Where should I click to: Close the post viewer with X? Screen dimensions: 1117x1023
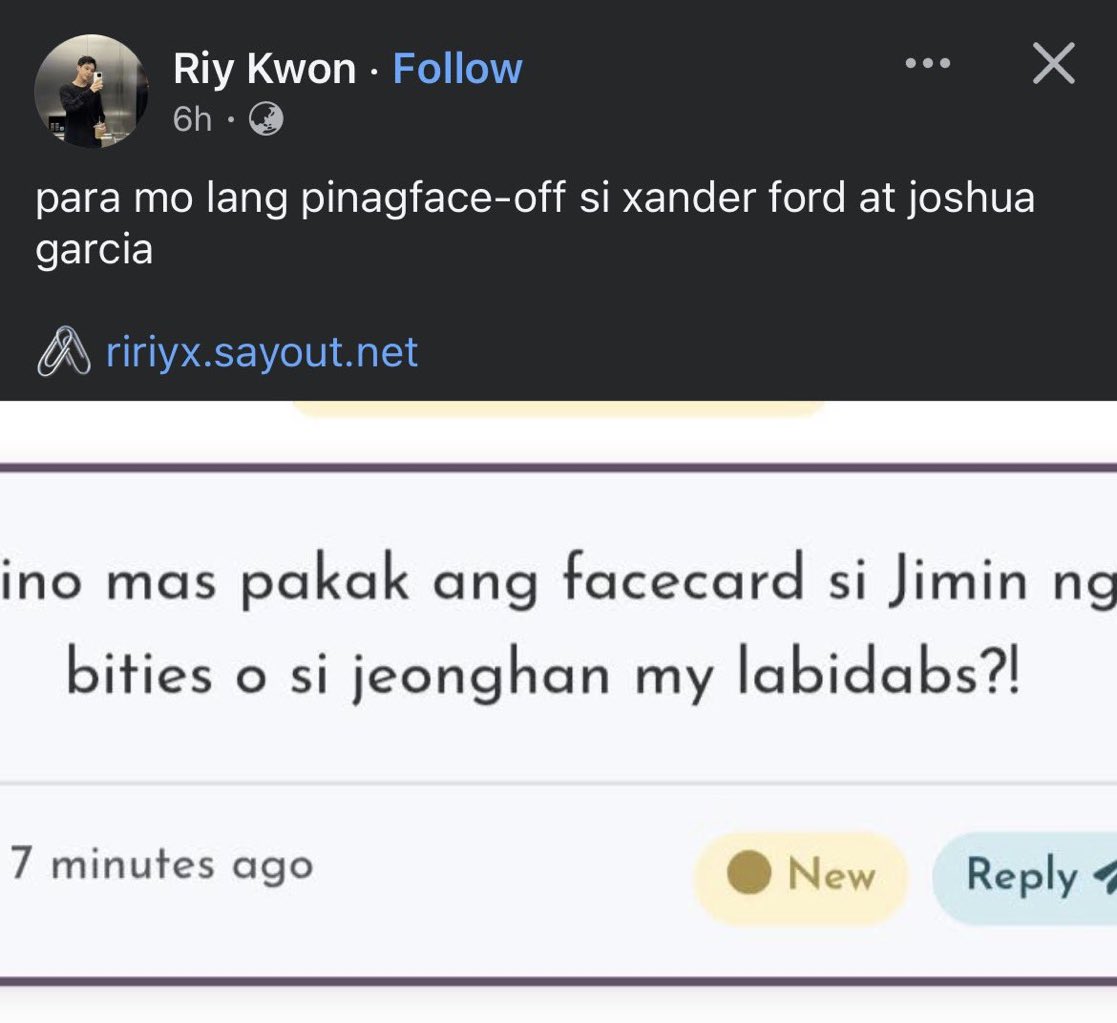click(x=1054, y=63)
